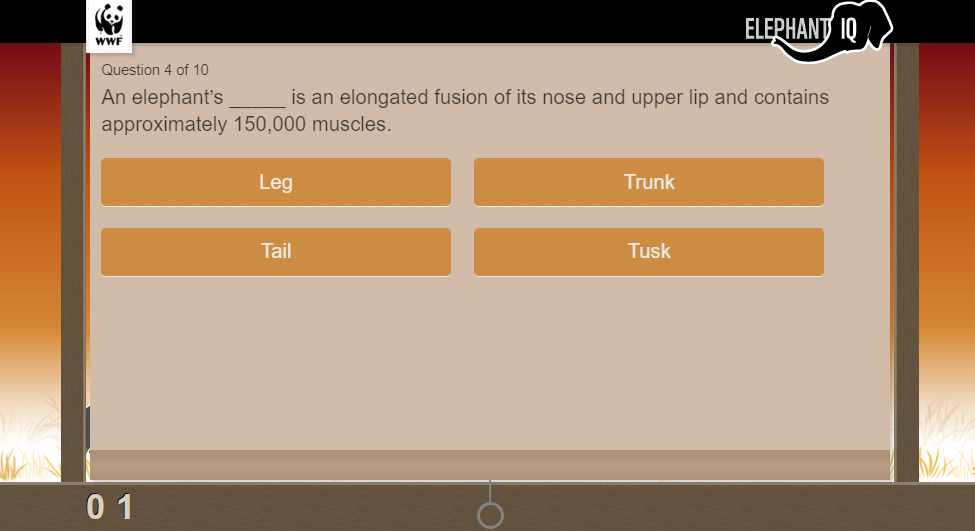Click the Elephant IQ elephant silhouette

833,31
